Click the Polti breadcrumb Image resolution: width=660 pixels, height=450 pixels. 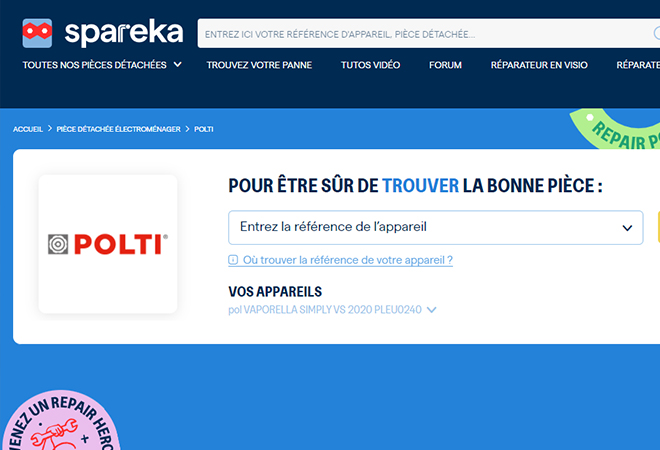coord(204,129)
